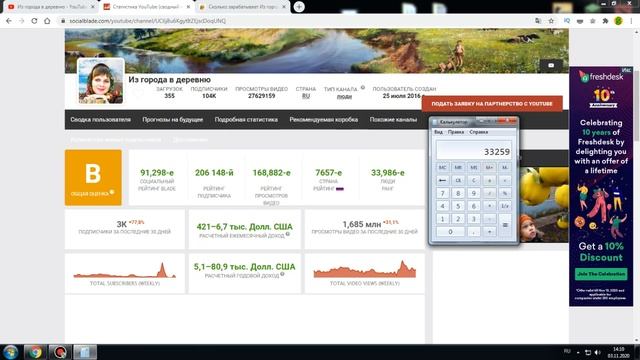The image size is (640, 360).
Task: Click the screen recorder icon on taskbar
Action: pos(60,352)
